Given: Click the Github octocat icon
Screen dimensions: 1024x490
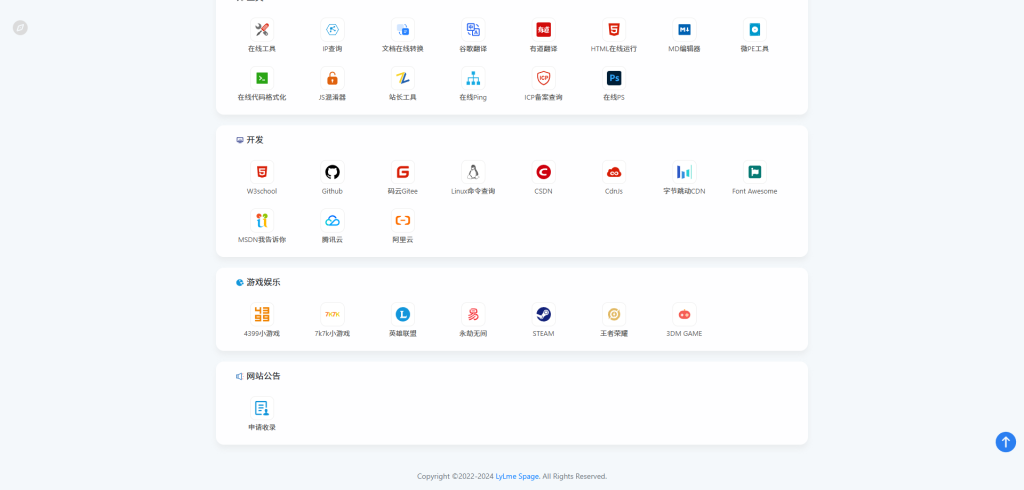Looking at the screenshot, I should pos(332,172).
